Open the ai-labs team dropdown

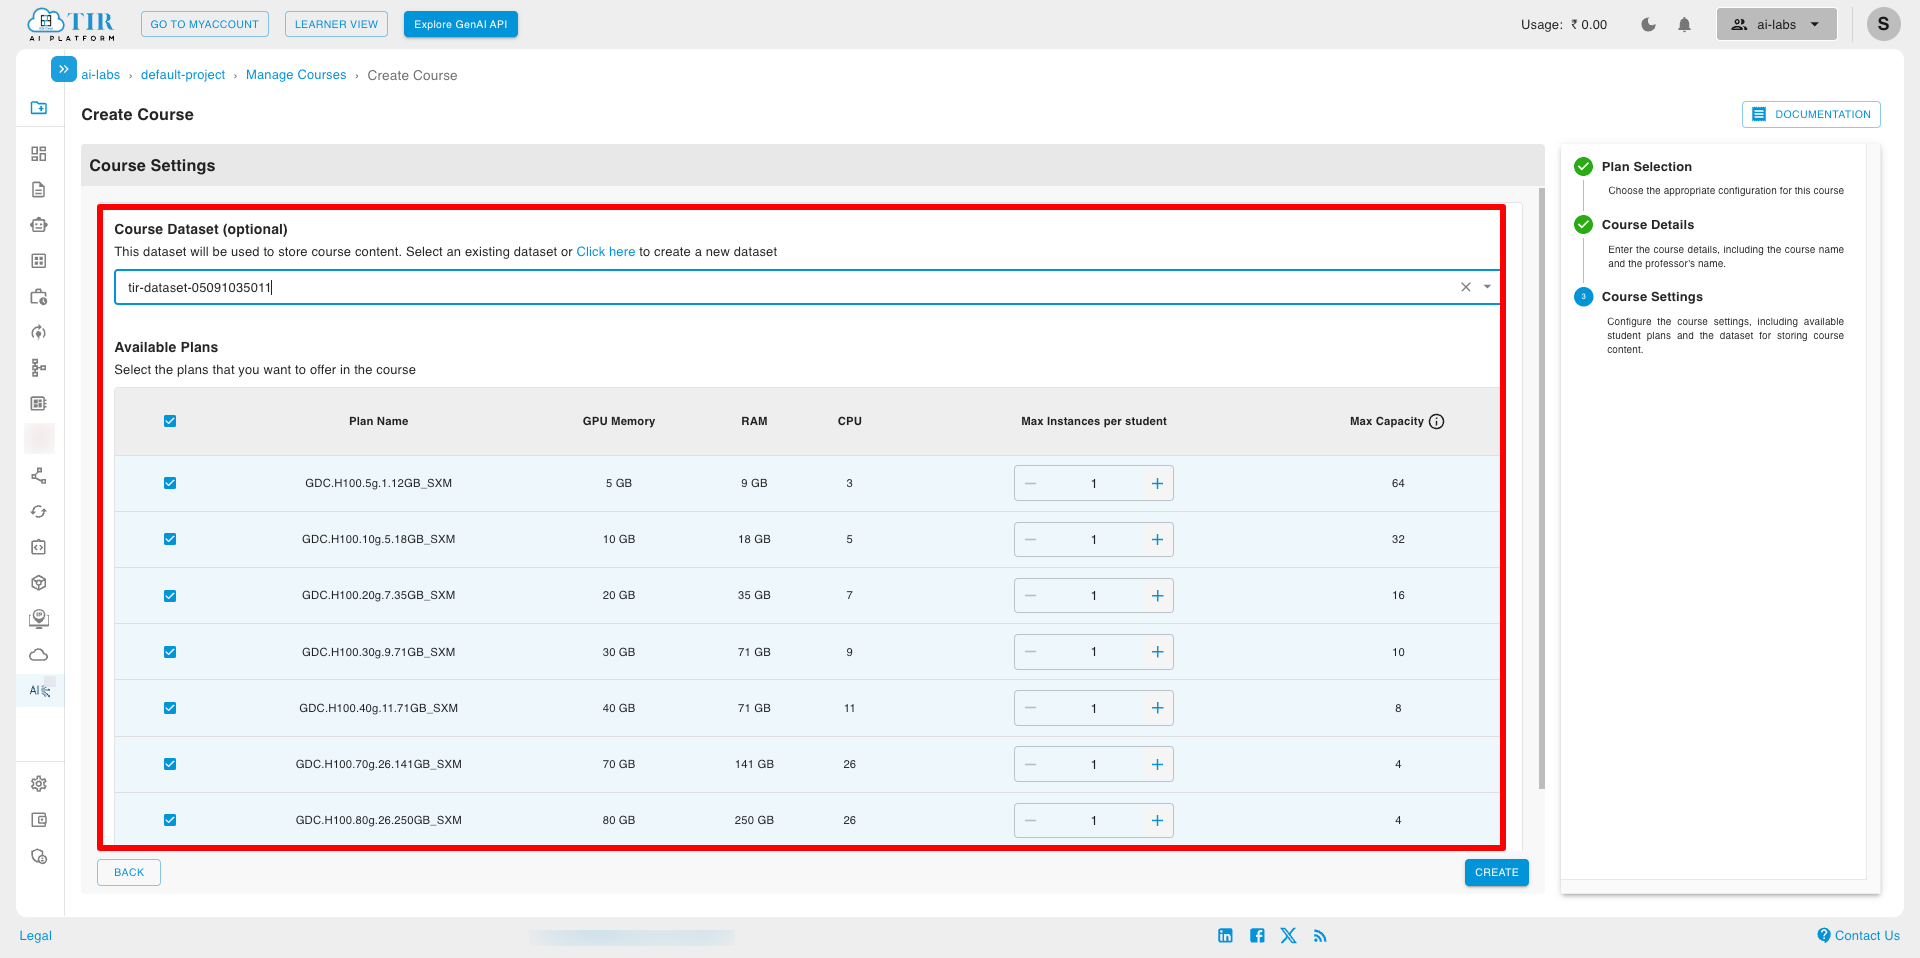tap(1777, 24)
